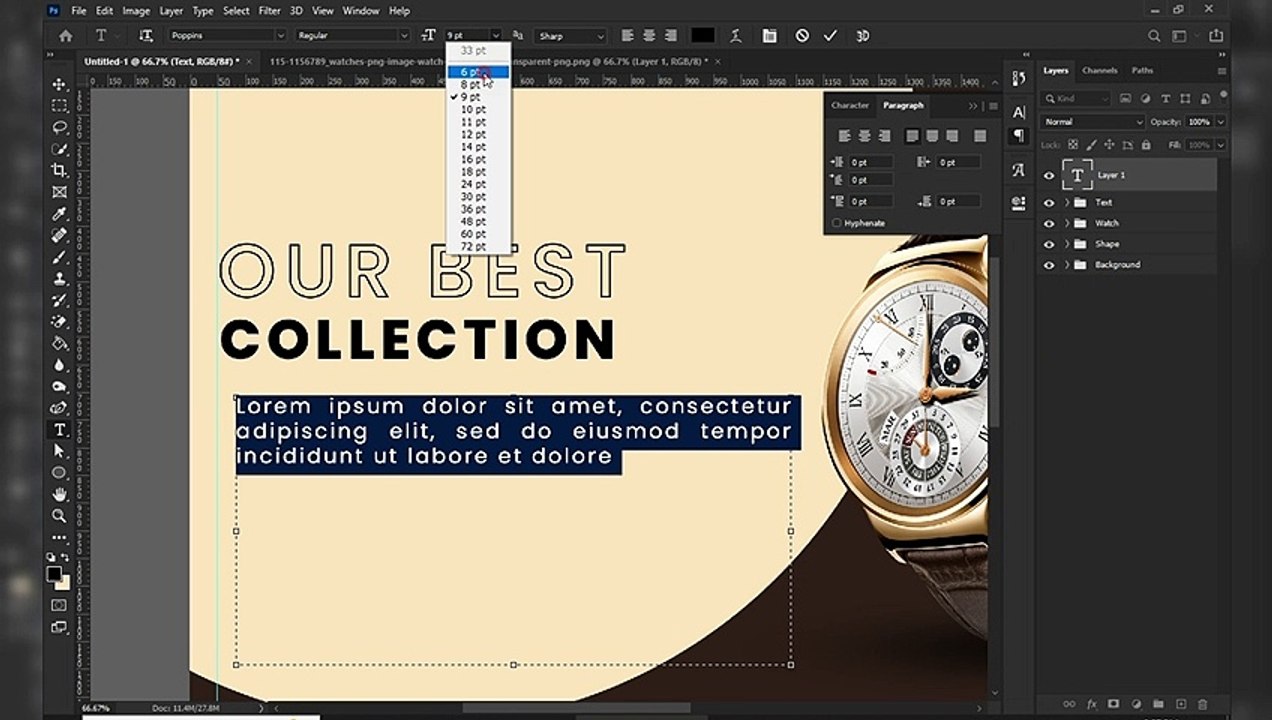Toggle Quick Mask mode icon
Screen dimensions: 1272x720
[x=59, y=605]
